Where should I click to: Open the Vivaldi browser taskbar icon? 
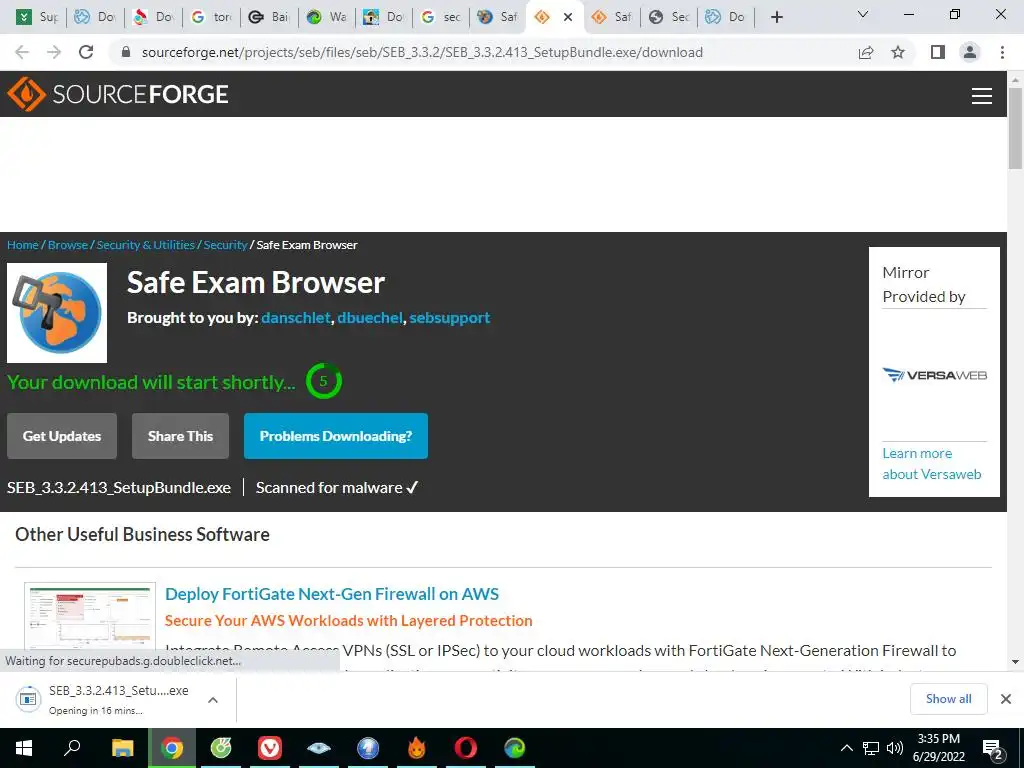270,748
